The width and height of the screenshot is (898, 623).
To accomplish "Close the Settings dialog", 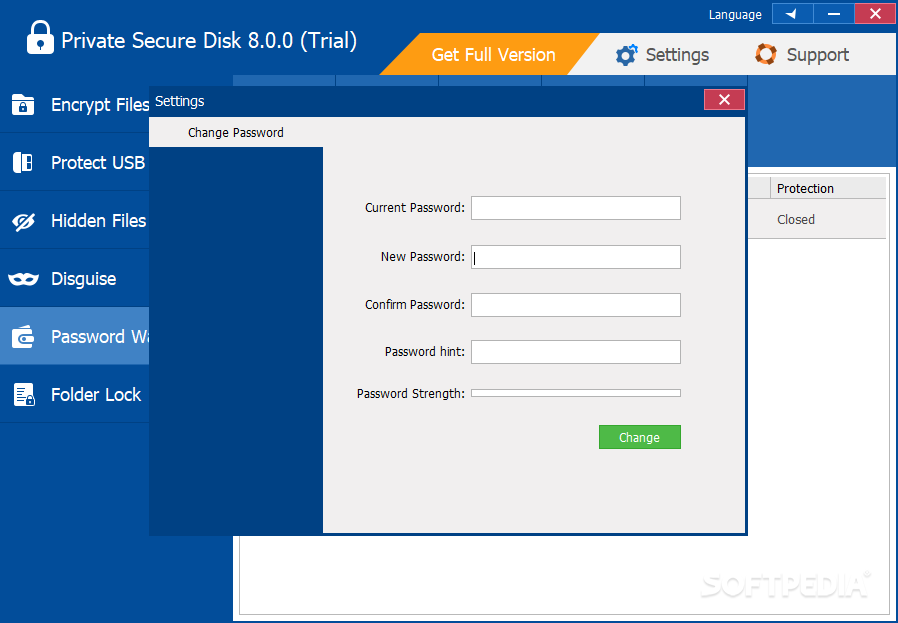I will pyautogui.click(x=724, y=100).
